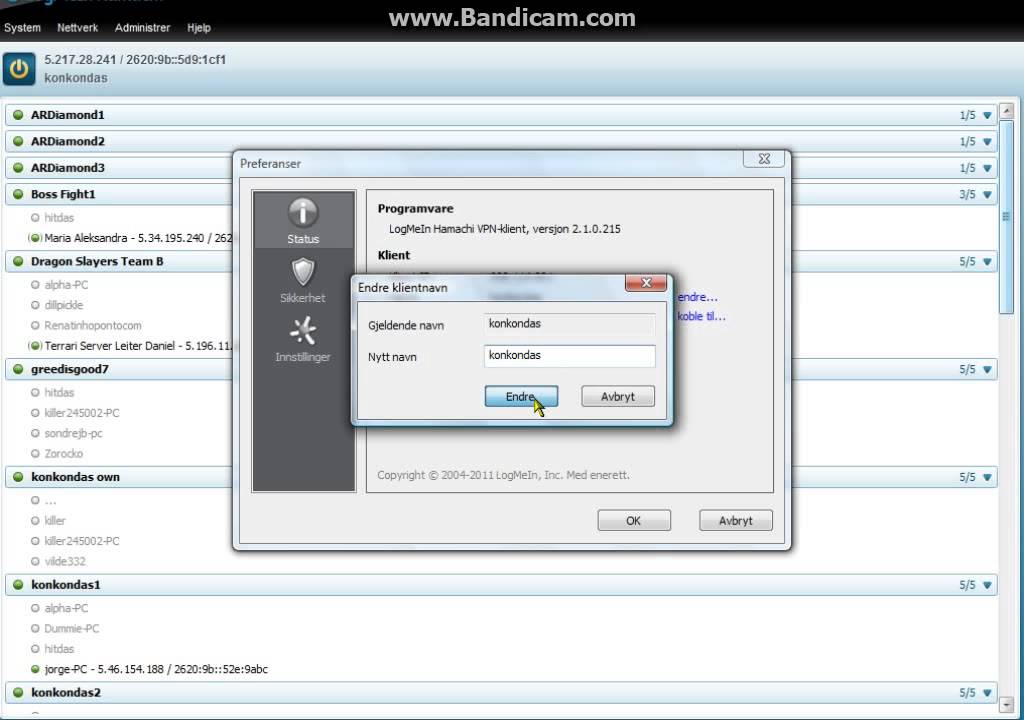Cancel the Endre klientnavn dialog with Avbryt
The height and width of the screenshot is (720, 1024).
618,396
